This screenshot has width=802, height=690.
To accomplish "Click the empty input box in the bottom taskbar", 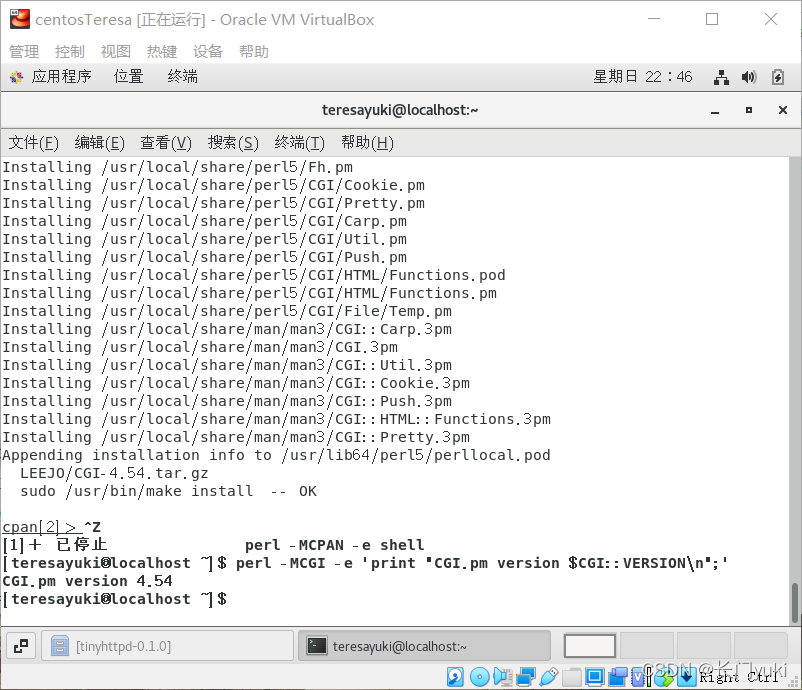I will tap(589, 645).
